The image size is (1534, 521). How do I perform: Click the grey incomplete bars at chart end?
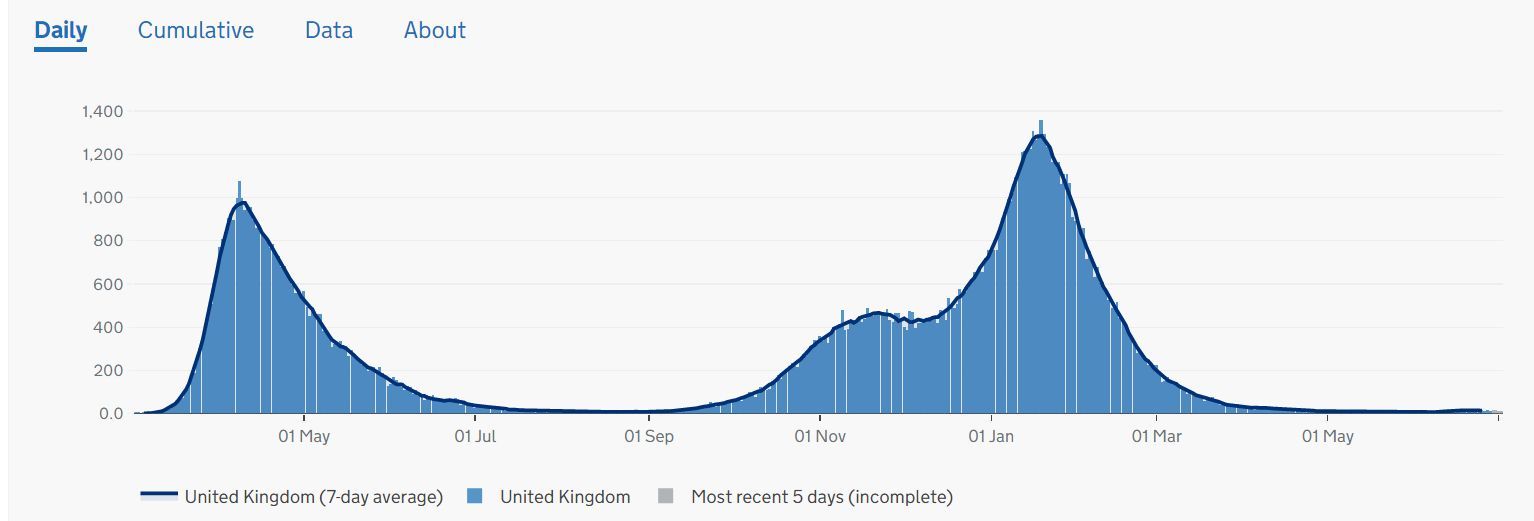click(1495, 411)
